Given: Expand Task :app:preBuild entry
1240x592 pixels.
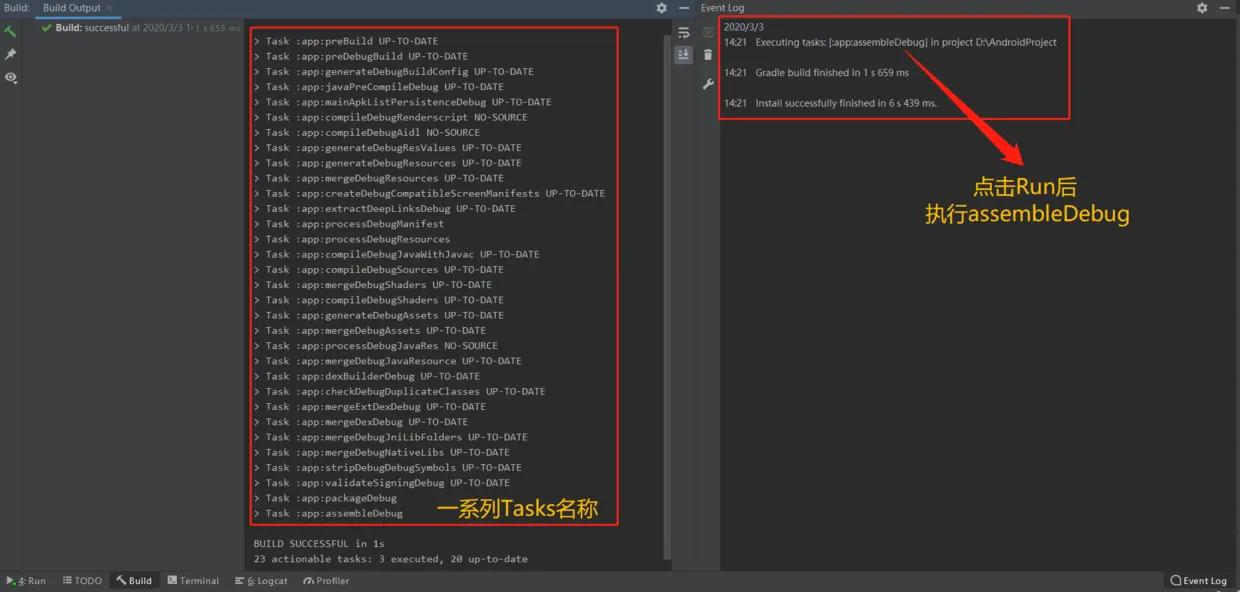Looking at the screenshot, I should point(257,41).
